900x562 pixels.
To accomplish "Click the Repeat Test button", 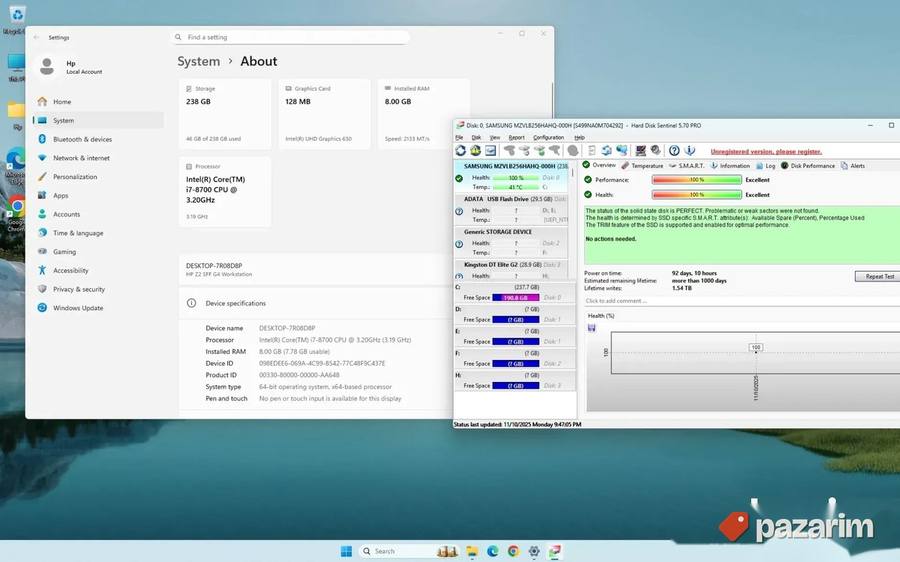I will (878, 277).
